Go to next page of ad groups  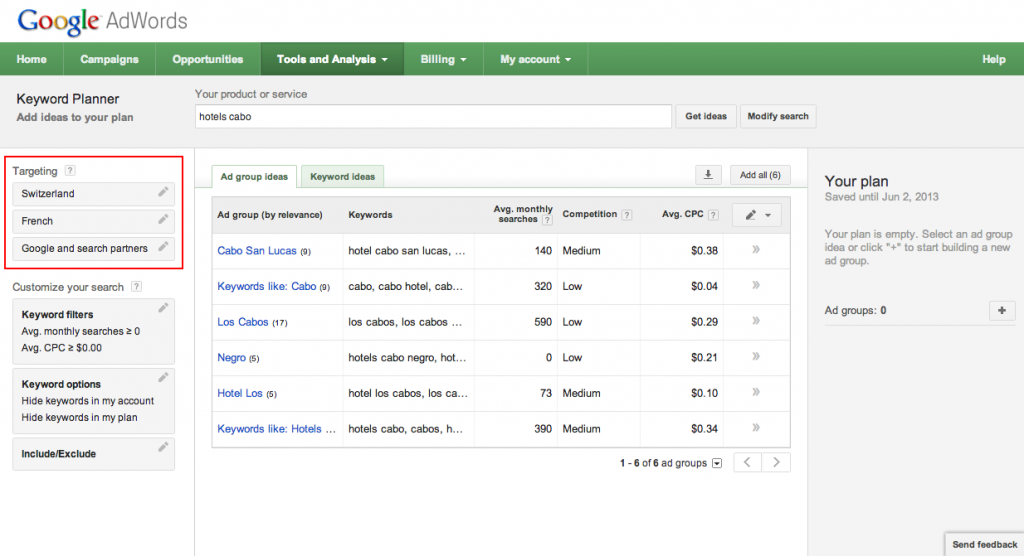click(x=776, y=463)
